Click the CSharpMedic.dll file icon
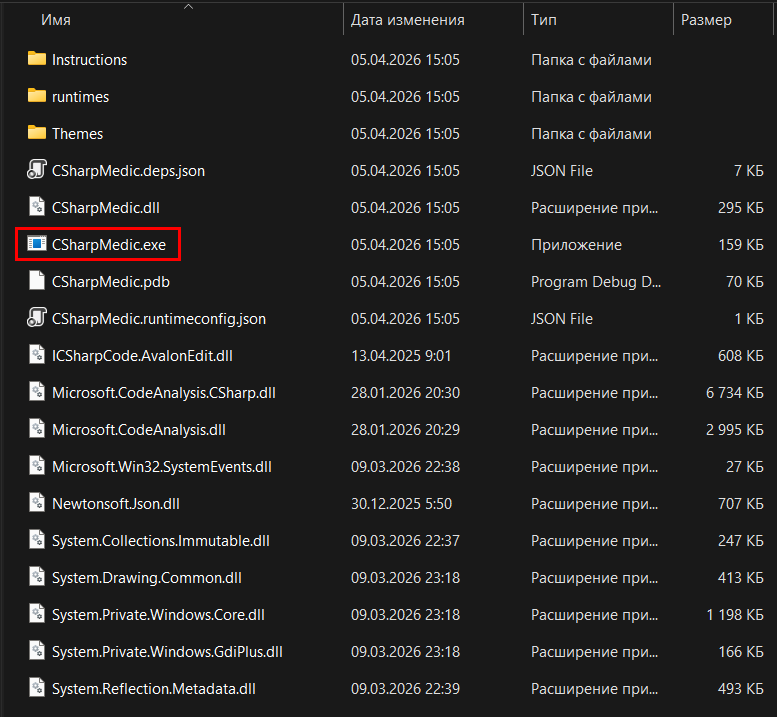 coord(37,207)
